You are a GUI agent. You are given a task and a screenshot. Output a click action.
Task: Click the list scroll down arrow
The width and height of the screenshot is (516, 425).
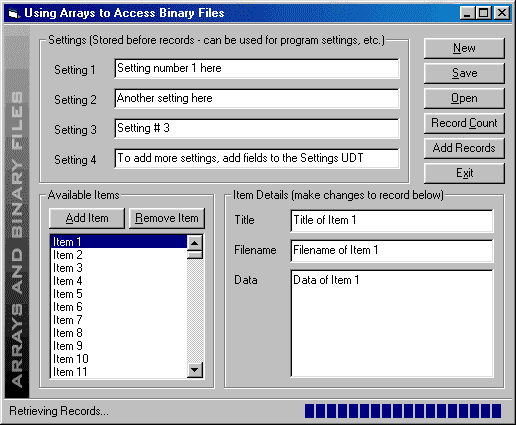pos(195,370)
